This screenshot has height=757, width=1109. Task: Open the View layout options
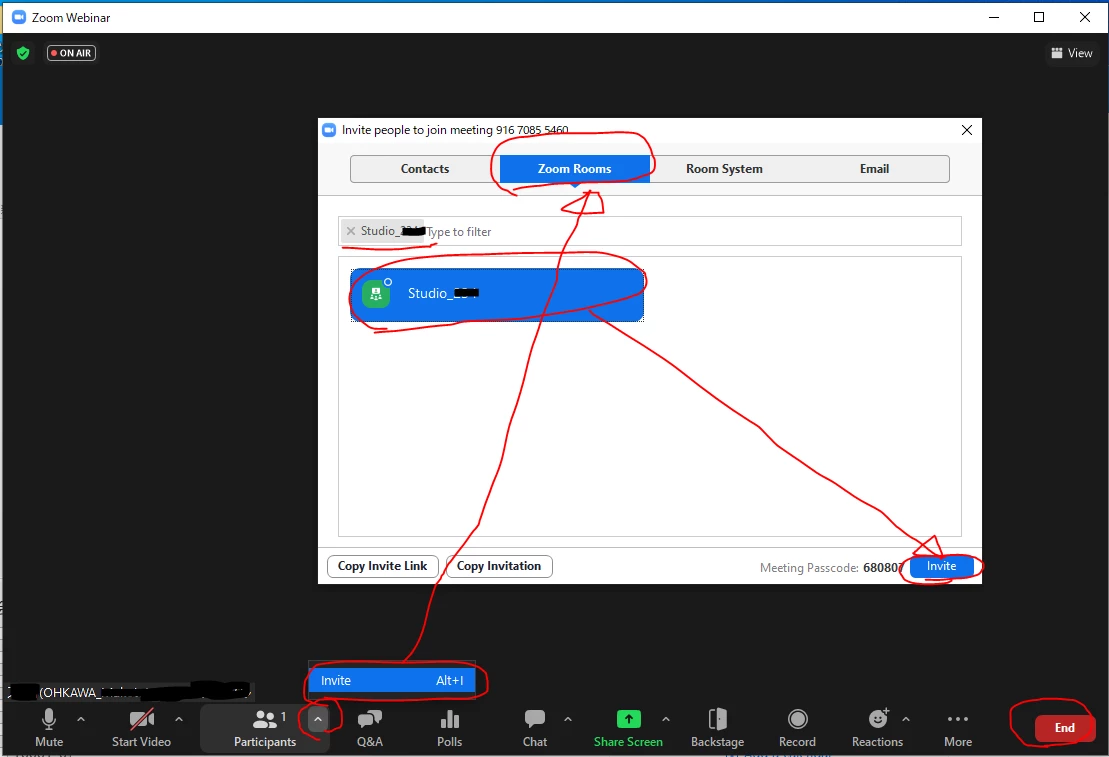1072,53
